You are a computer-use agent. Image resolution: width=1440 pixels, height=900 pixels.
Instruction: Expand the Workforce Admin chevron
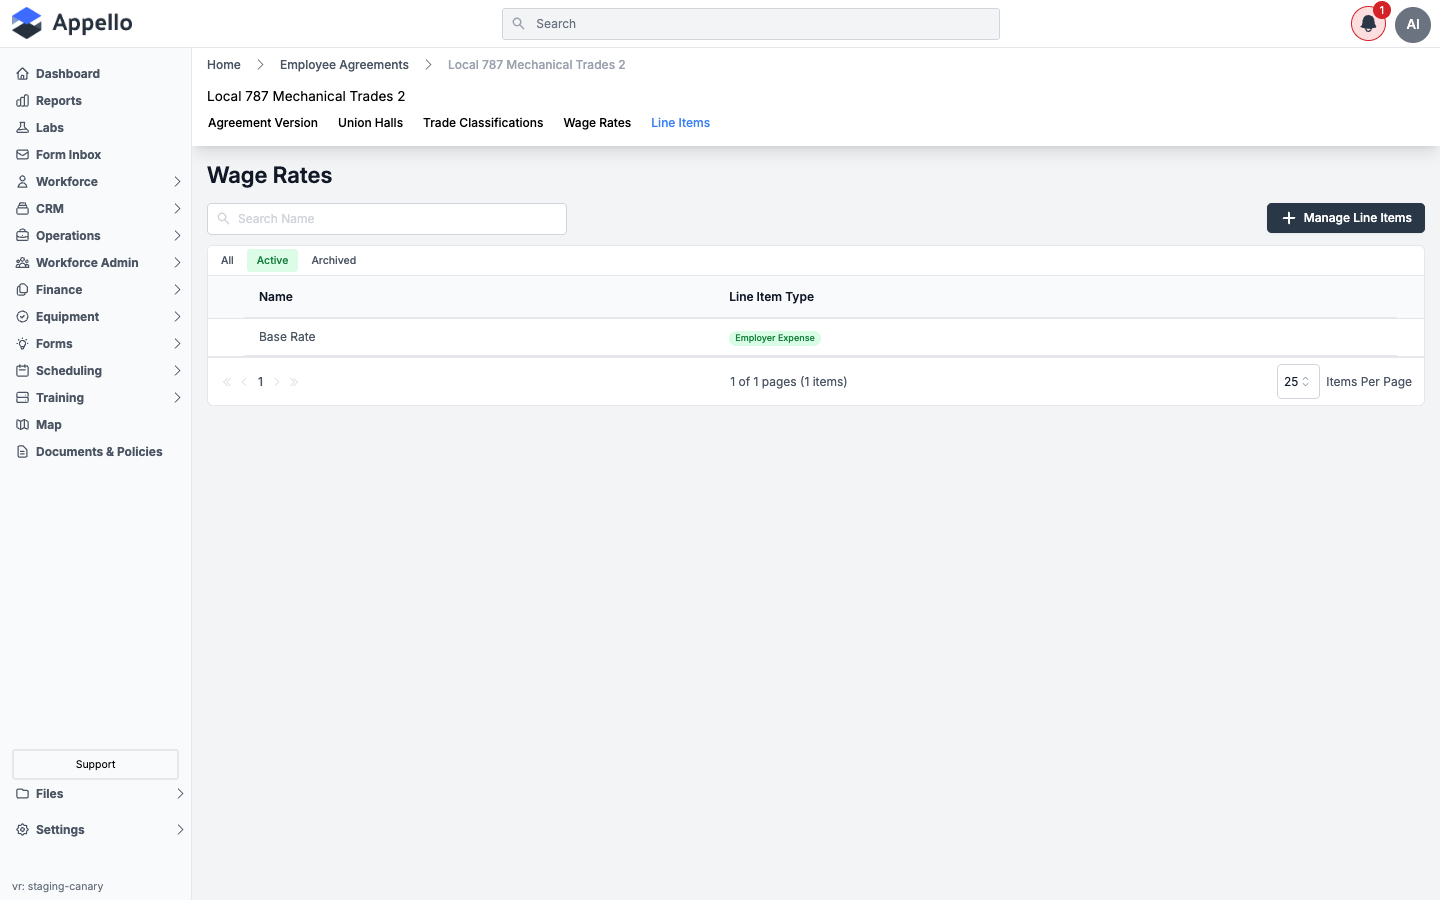pyautogui.click(x=177, y=263)
